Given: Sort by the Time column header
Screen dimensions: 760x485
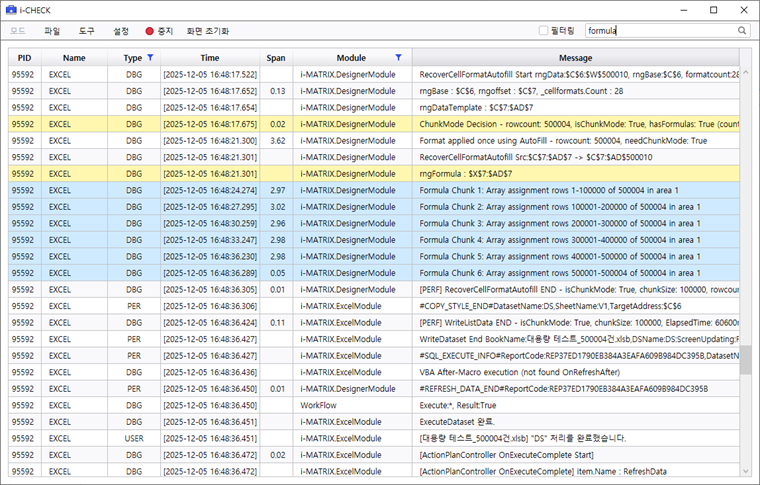Looking at the screenshot, I should point(209,58).
